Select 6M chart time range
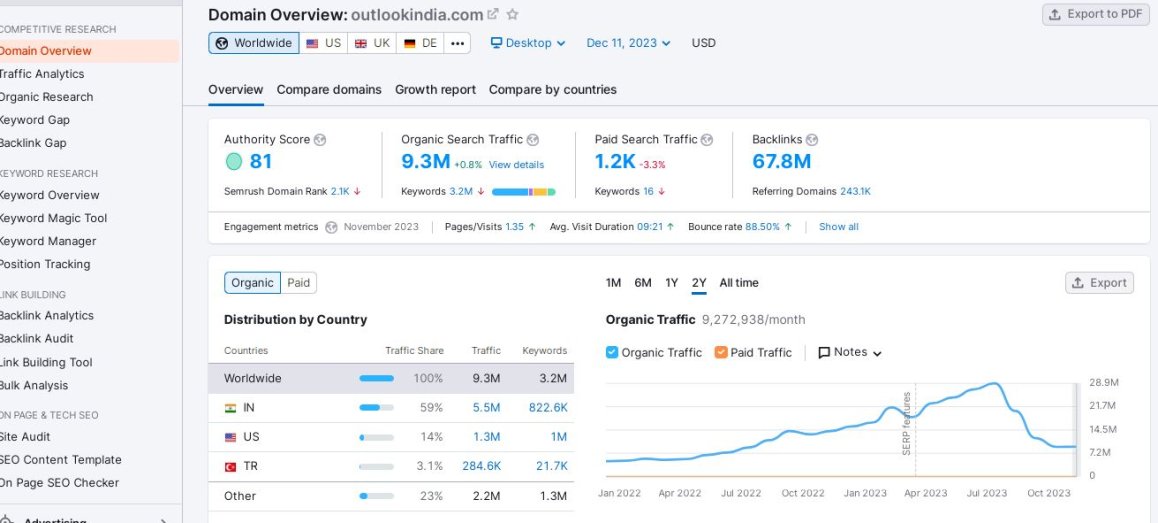Viewport: 1158px width, 523px height. 643,283
